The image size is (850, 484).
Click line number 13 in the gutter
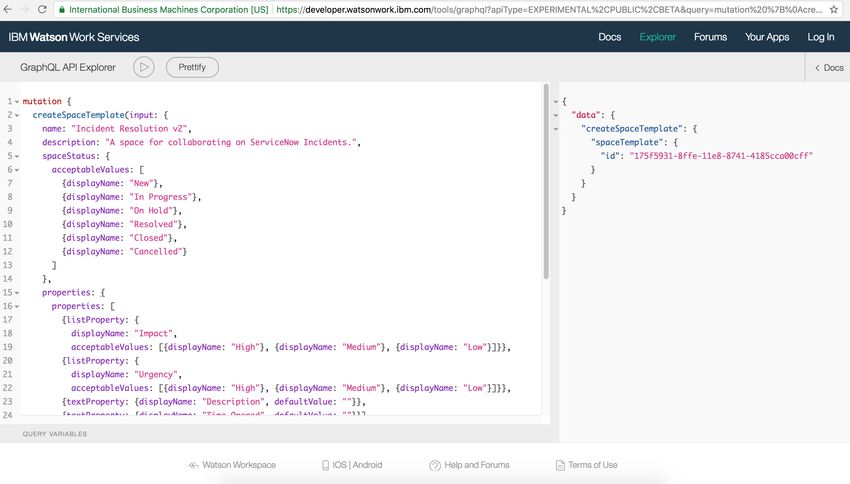(x=8, y=265)
